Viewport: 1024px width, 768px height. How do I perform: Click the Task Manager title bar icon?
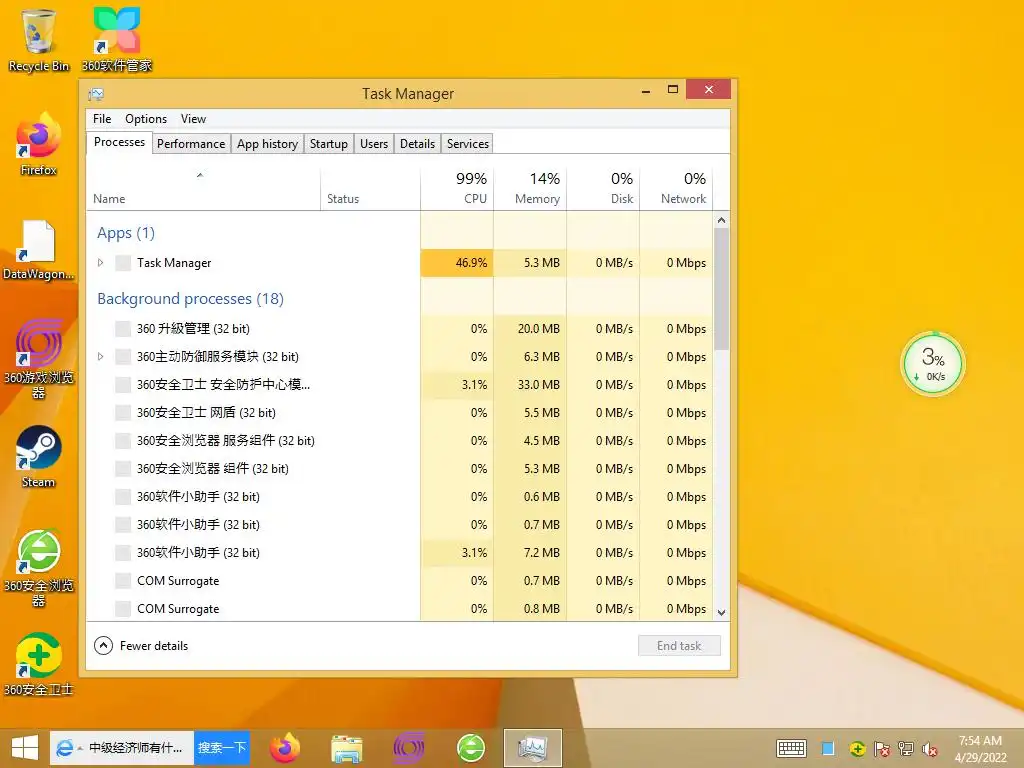pos(96,94)
